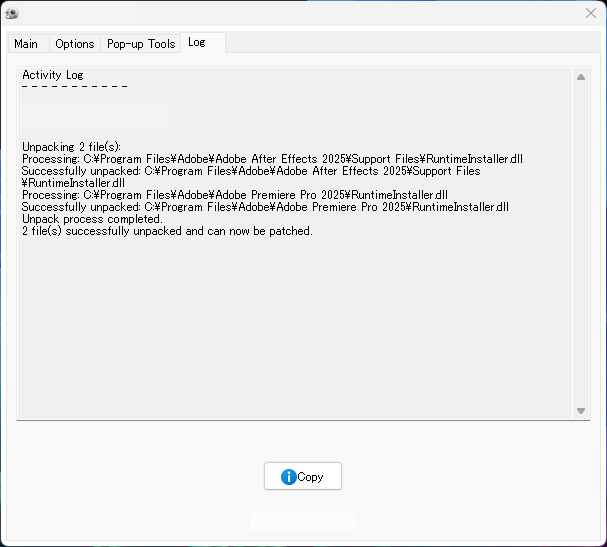Close the window with the X button
Image resolution: width=607 pixels, height=547 pixels.
tap(591, 13)
